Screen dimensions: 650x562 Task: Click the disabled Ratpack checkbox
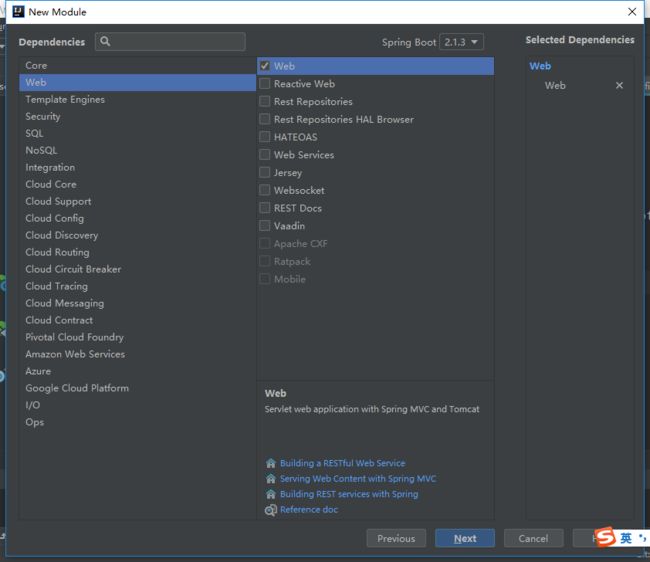tap(264, 262)
